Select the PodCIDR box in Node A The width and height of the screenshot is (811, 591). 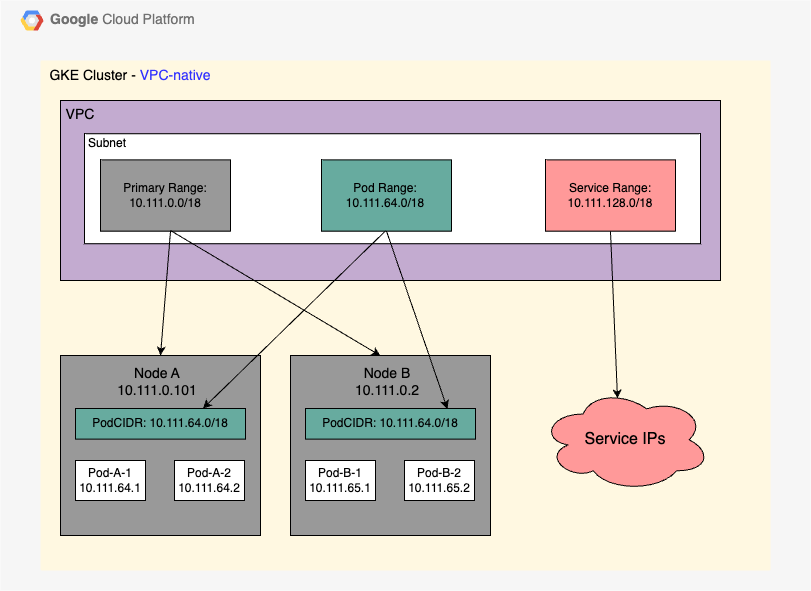pos(160,423)
